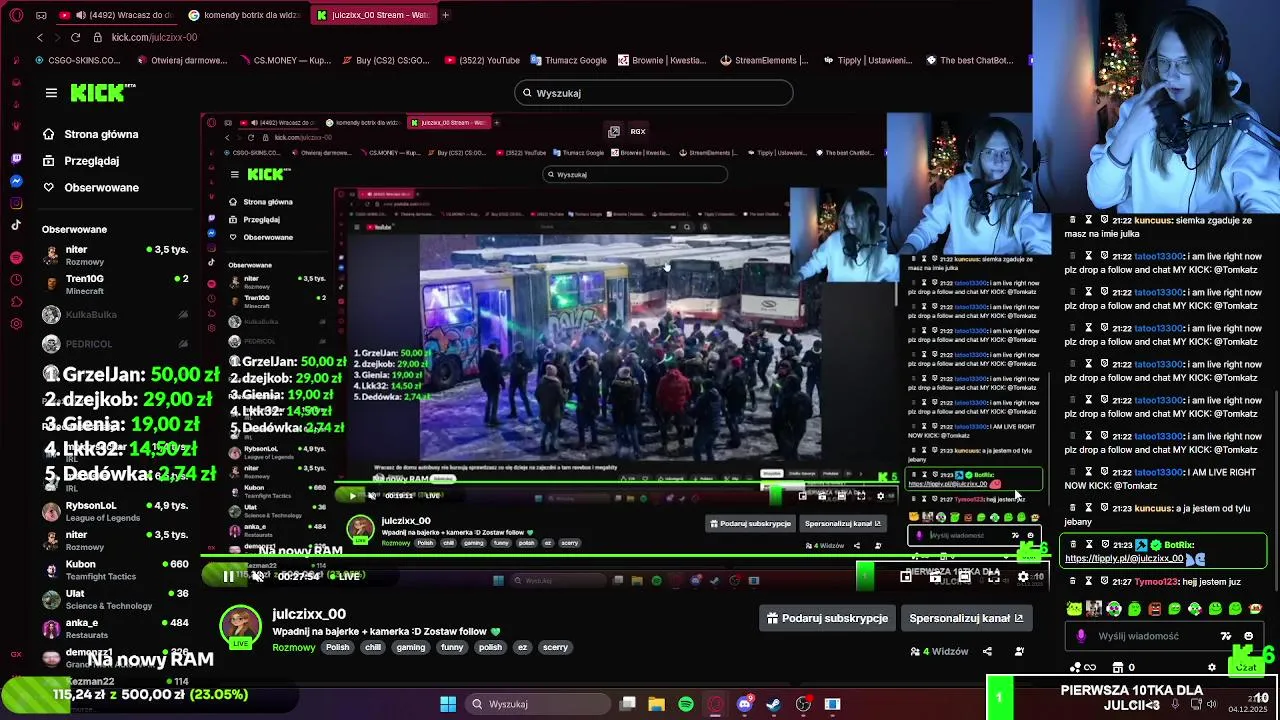Open KulkaBulka offline channel in sidebar
The width and height of the screenshot is (1280, 720).
(115, 315)
